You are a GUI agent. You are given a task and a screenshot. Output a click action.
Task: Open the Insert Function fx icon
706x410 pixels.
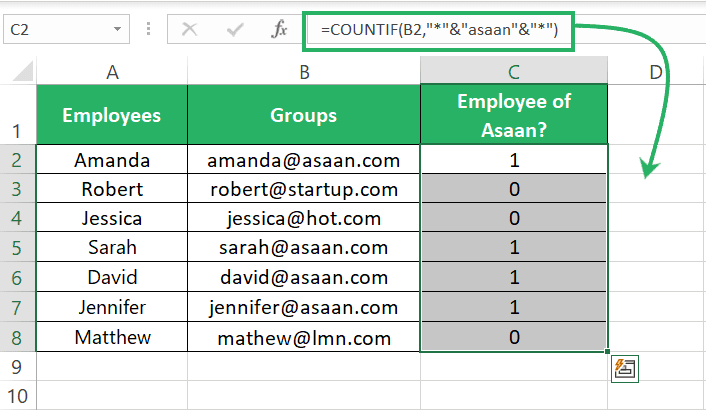pyautogui.click(x=280, y=29)
